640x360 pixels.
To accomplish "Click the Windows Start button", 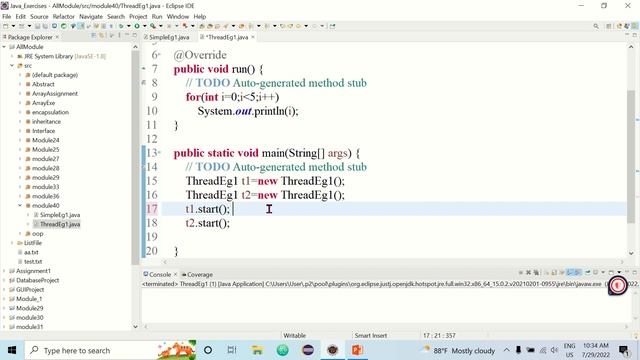I will (12, 350).
